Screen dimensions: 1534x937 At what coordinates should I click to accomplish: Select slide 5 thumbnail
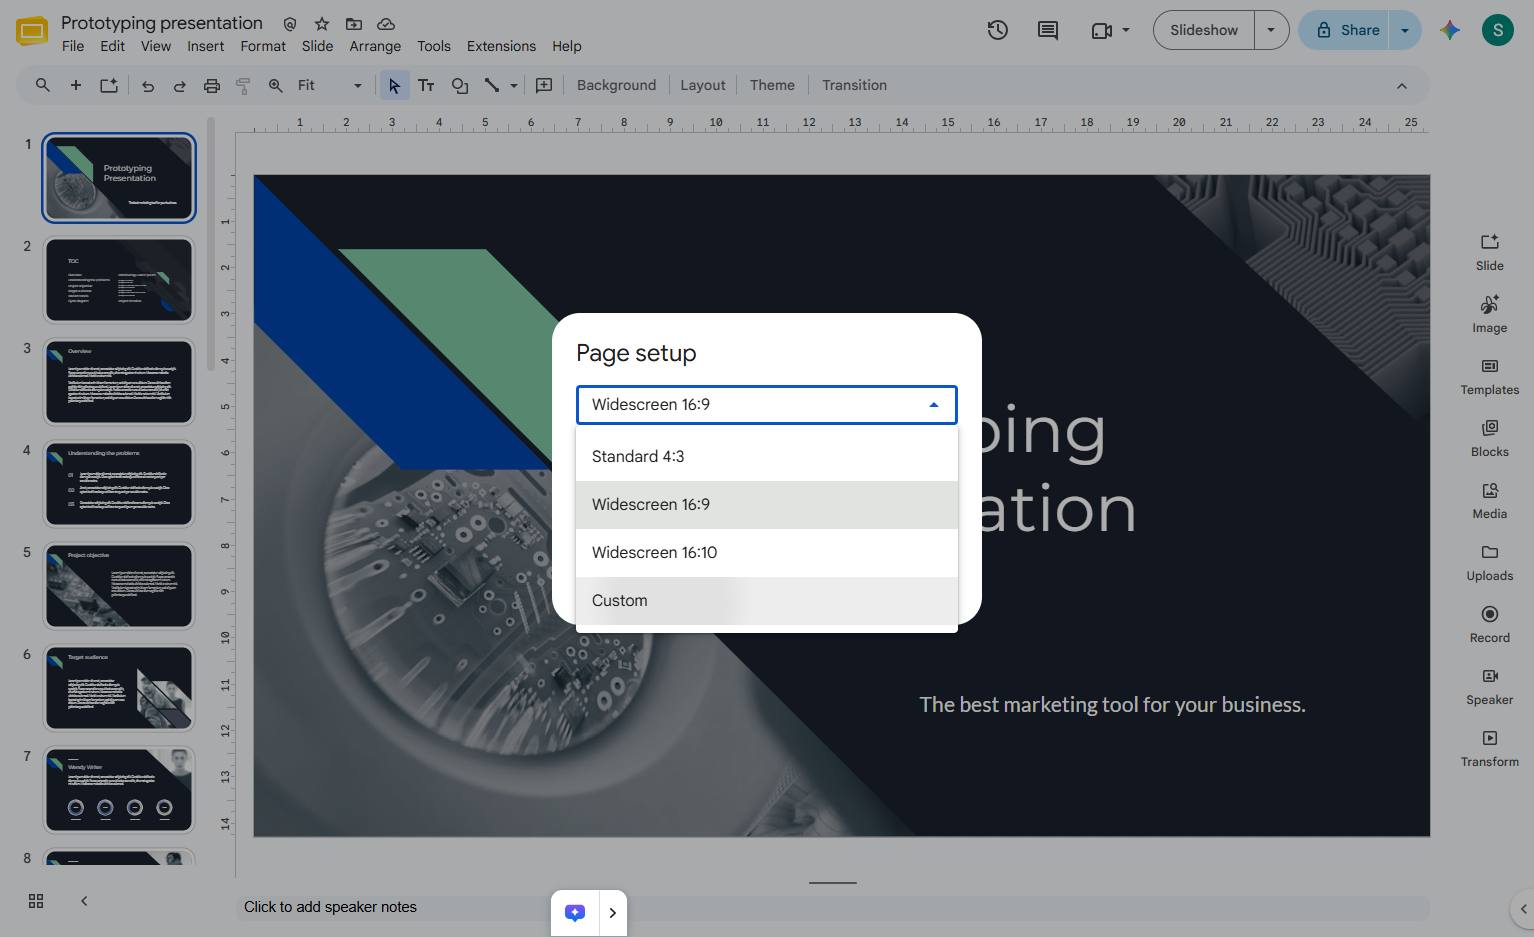pos(119,586)
